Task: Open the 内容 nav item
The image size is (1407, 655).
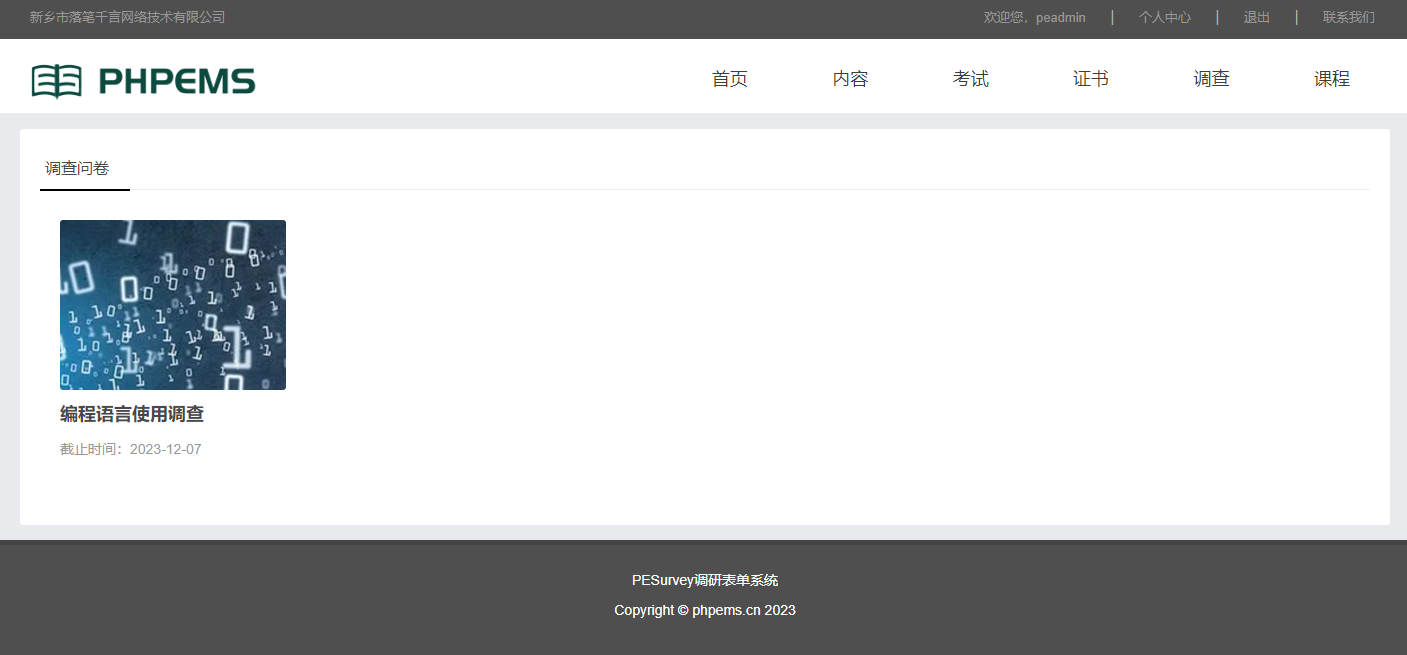Action: (850, 80)
